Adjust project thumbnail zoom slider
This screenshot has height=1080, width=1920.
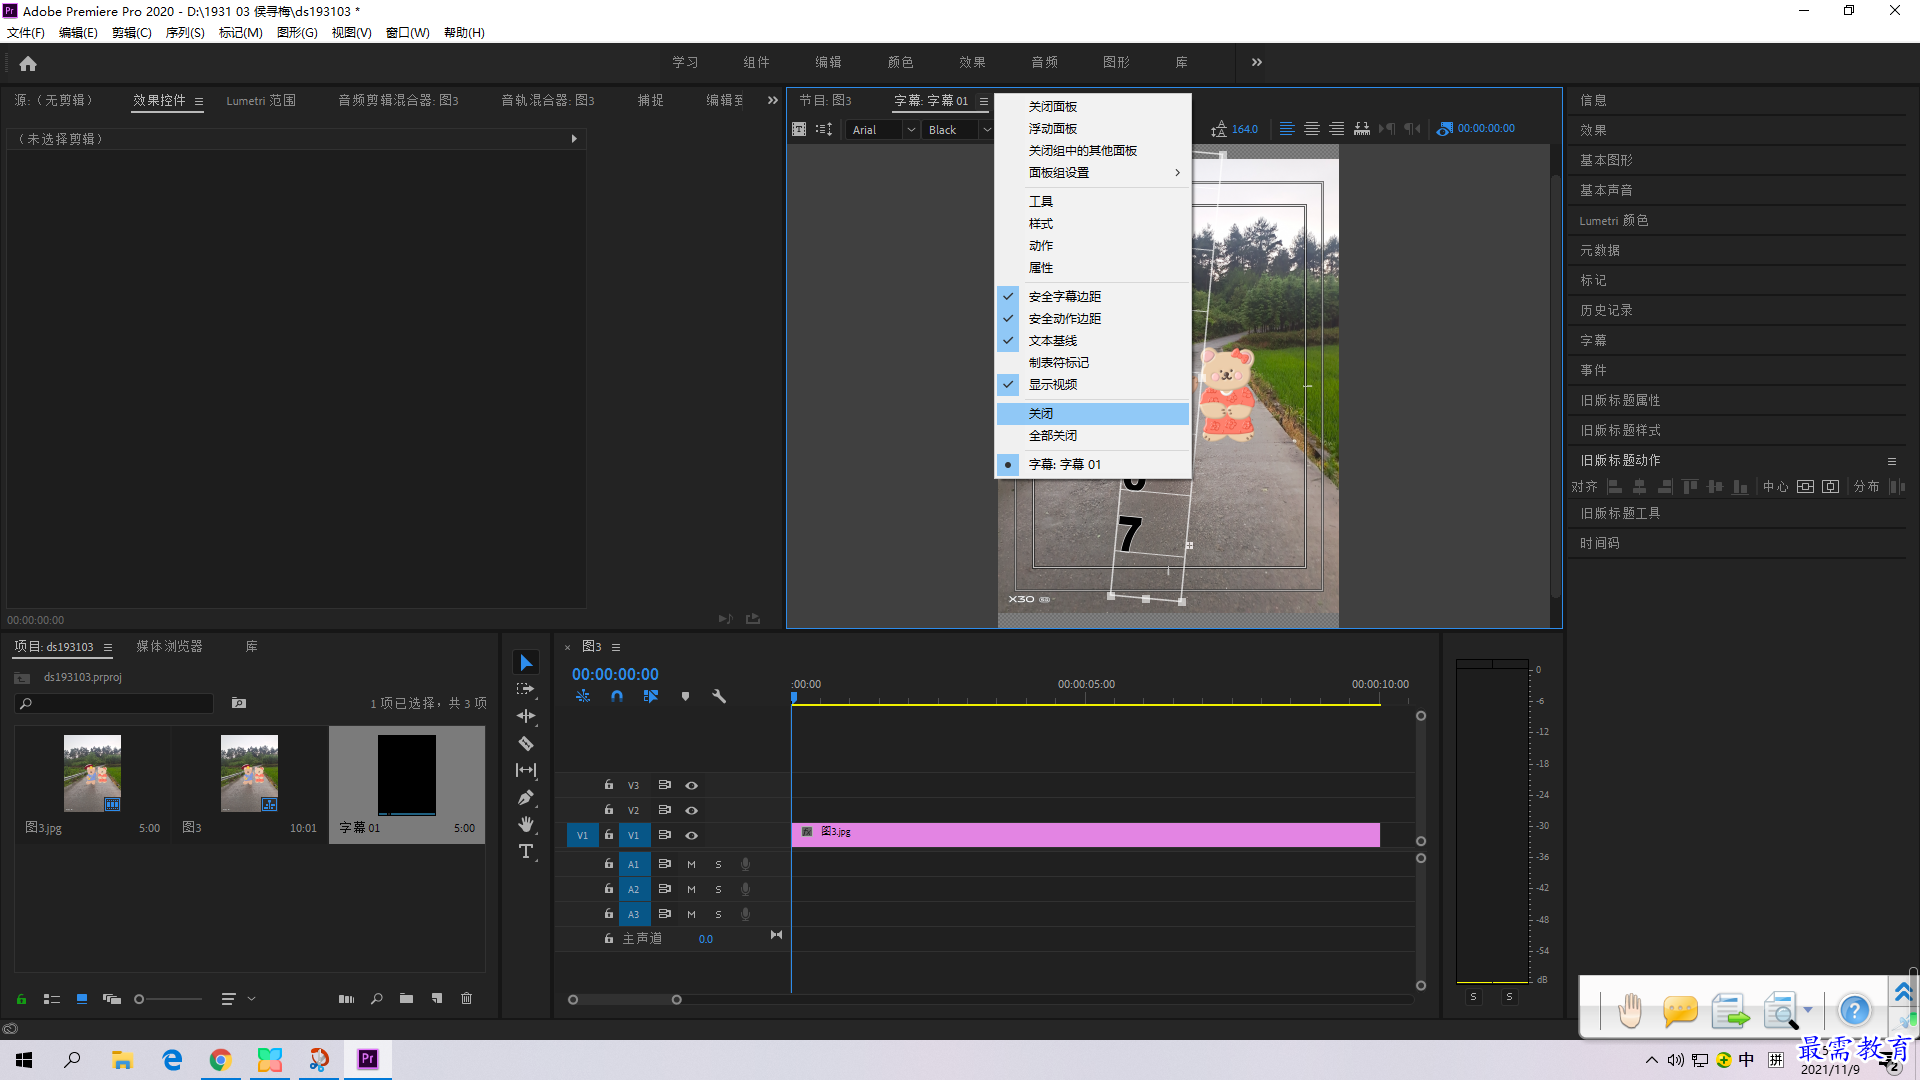point(168,999)
